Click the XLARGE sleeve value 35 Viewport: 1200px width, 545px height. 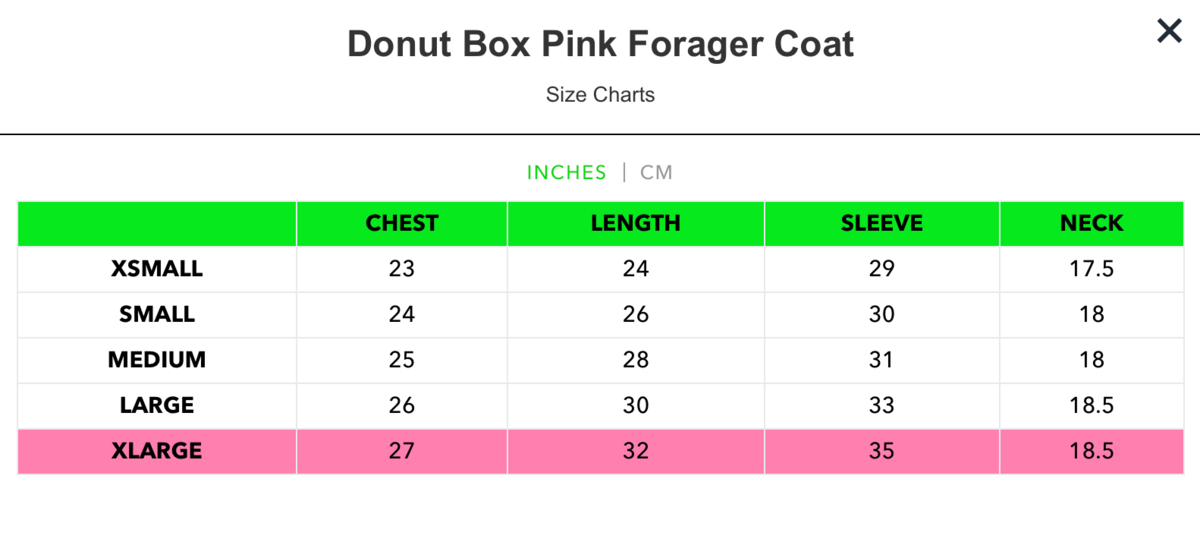point(881,451)
